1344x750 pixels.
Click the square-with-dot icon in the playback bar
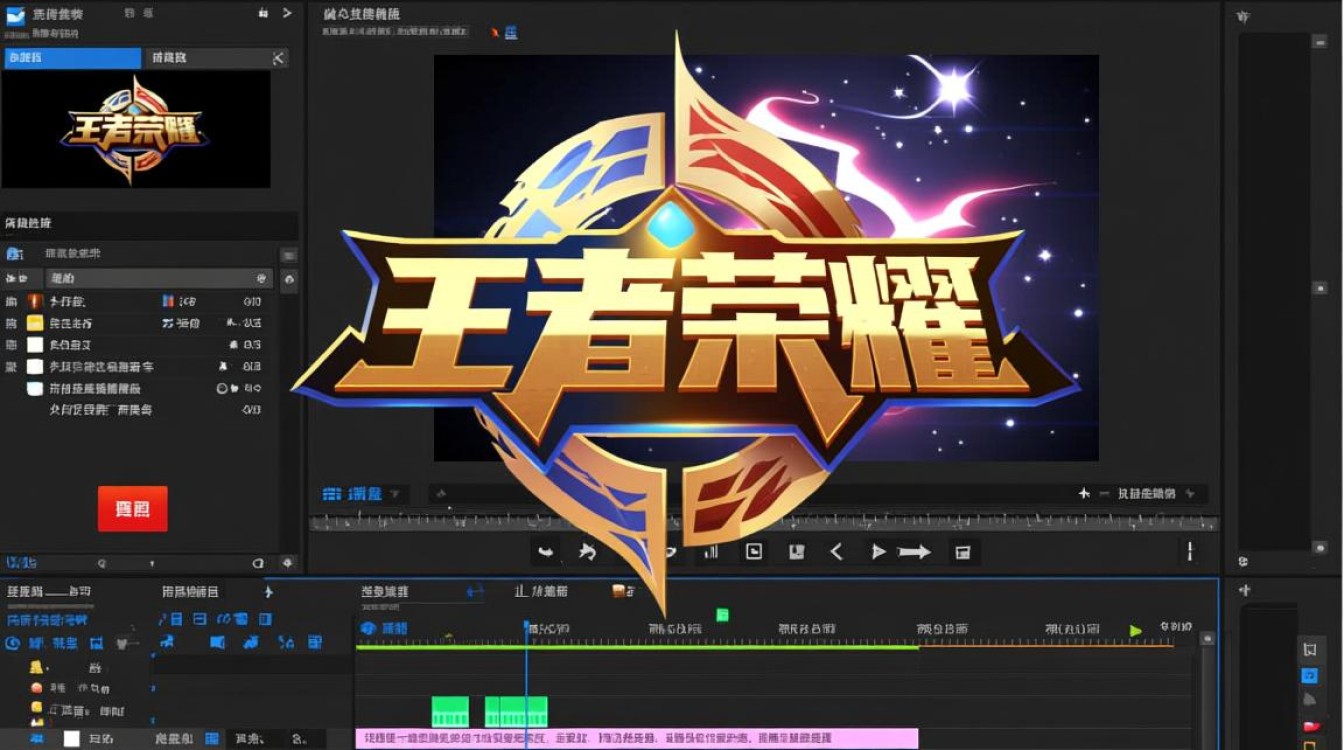coord(754,551)
